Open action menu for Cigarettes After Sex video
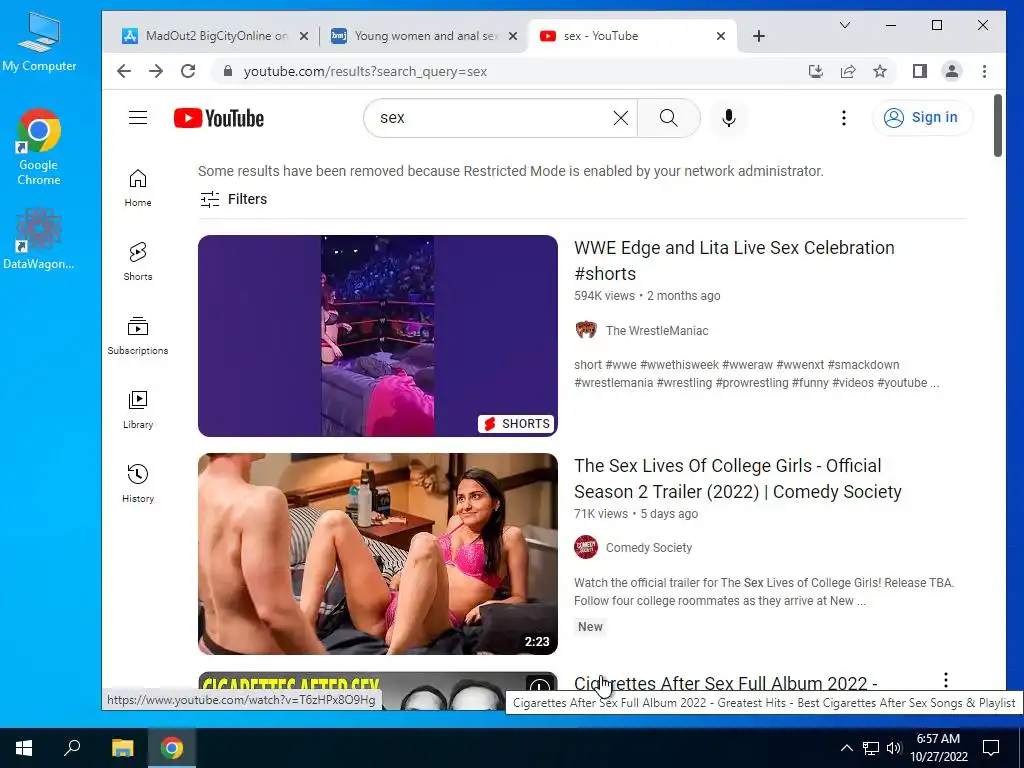1024x768 pixels. (946, 680)
